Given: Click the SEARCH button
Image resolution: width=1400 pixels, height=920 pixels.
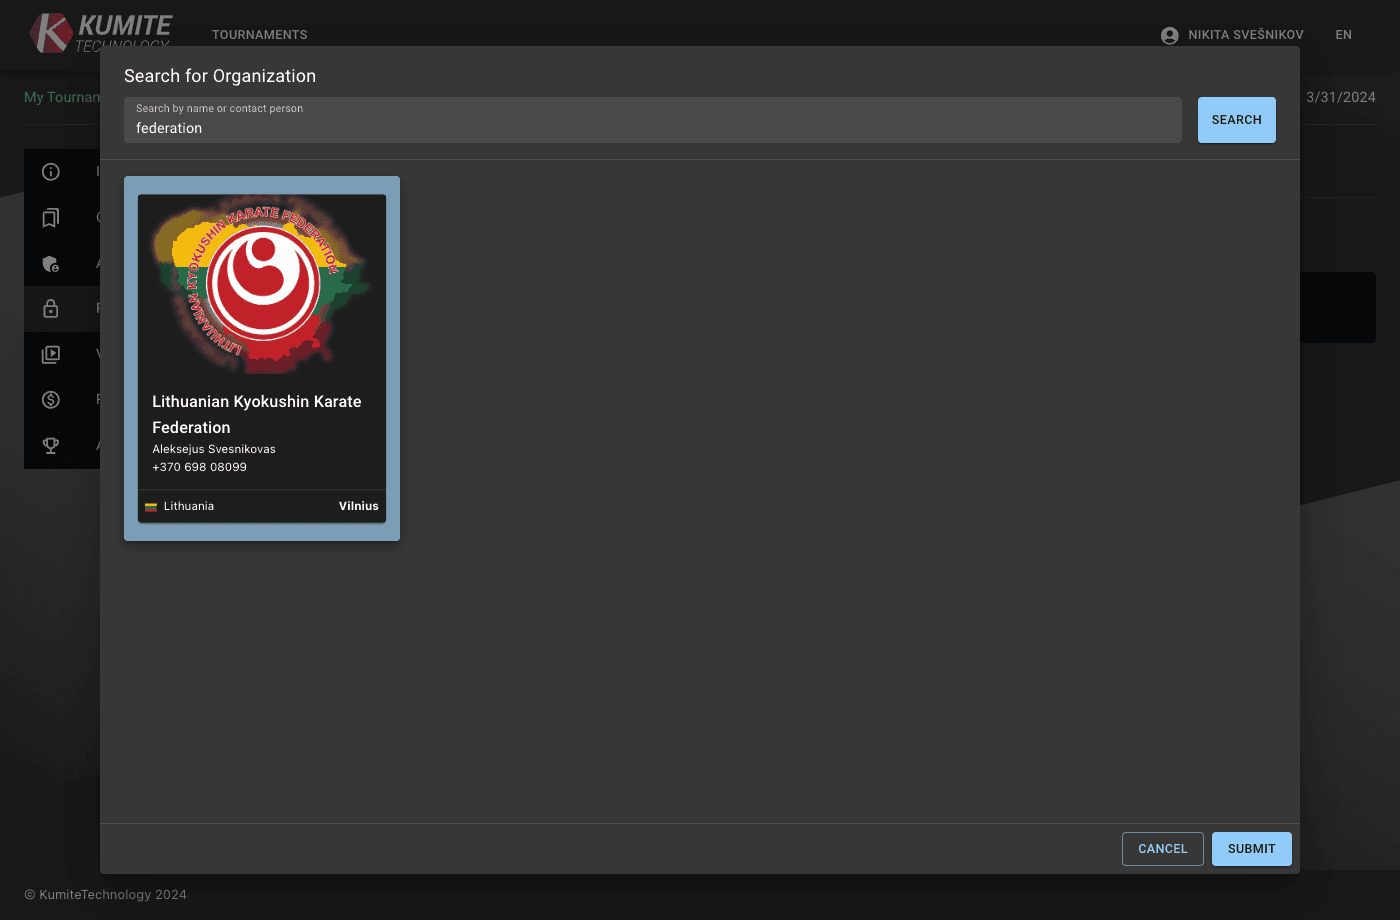Looking at the screenshot, I should 1236,119.
